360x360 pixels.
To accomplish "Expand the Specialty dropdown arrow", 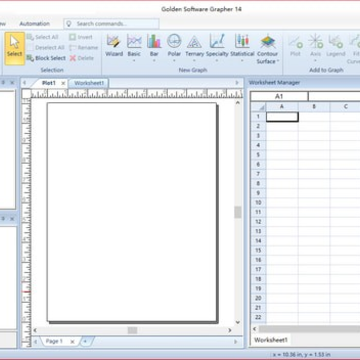I will tap(217, 61).
